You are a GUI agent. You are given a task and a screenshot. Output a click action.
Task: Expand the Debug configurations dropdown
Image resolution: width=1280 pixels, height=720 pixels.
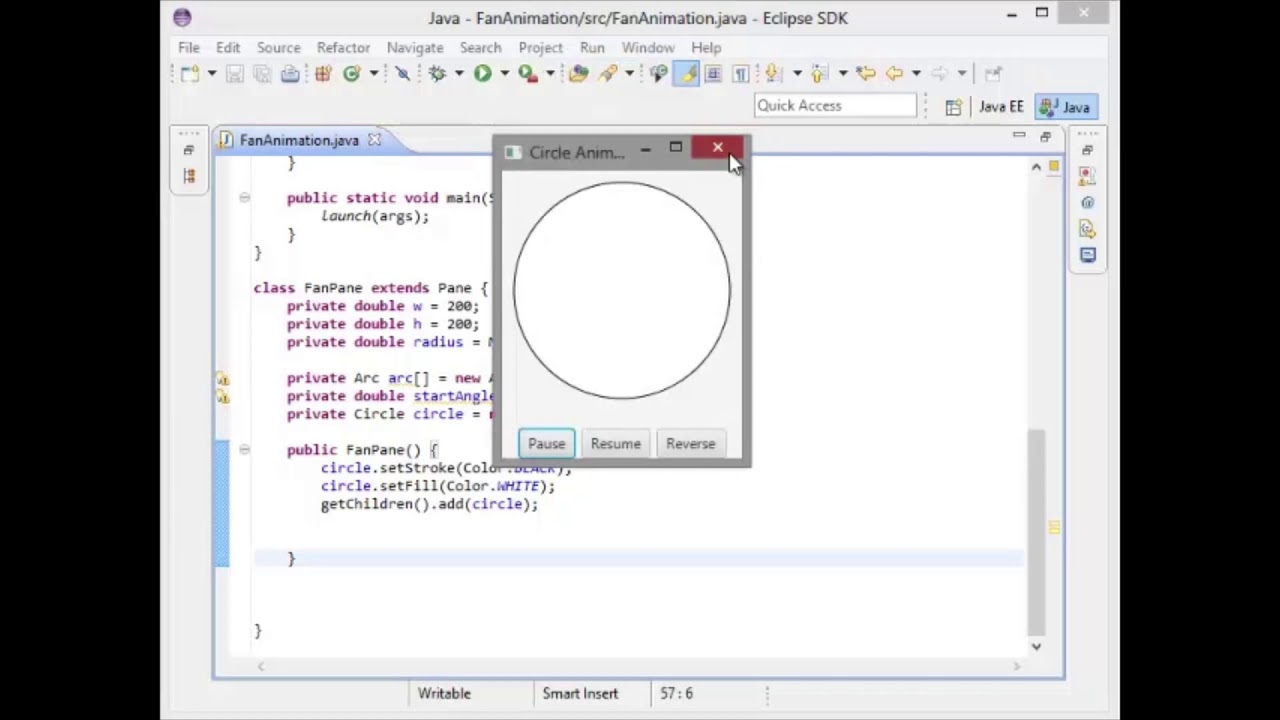tap(459, 73)
